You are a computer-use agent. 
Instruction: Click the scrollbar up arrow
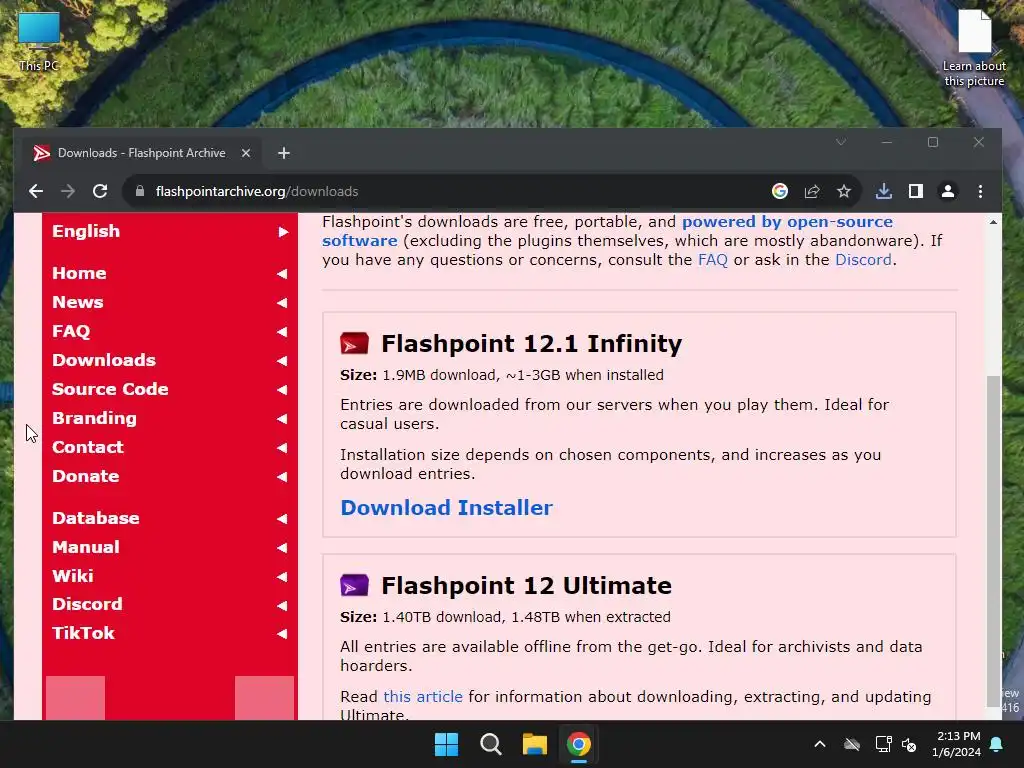point(993,222)
